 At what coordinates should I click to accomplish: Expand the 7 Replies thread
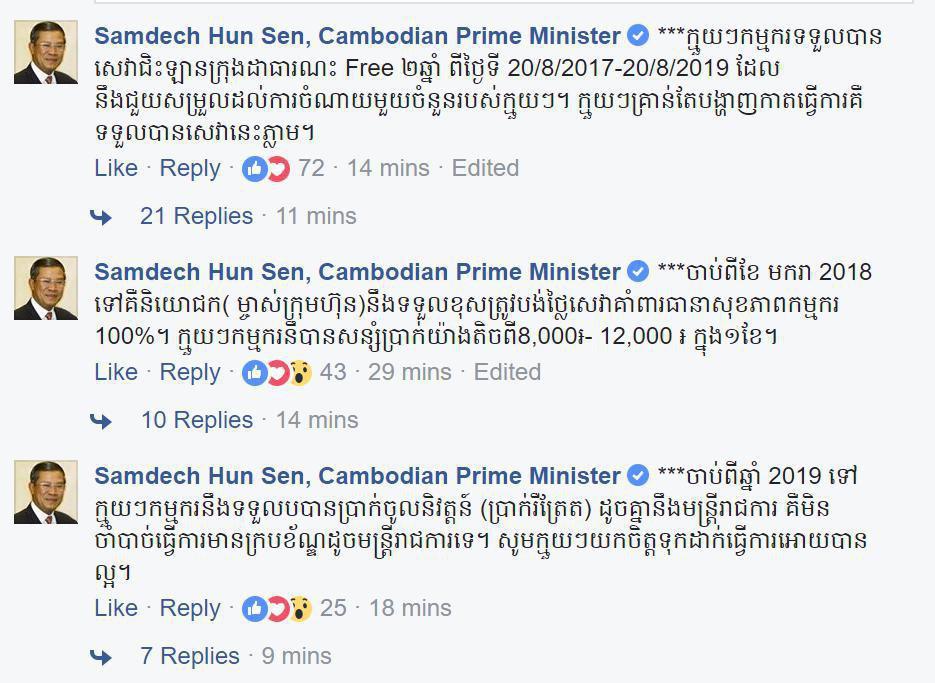[190, 656]
